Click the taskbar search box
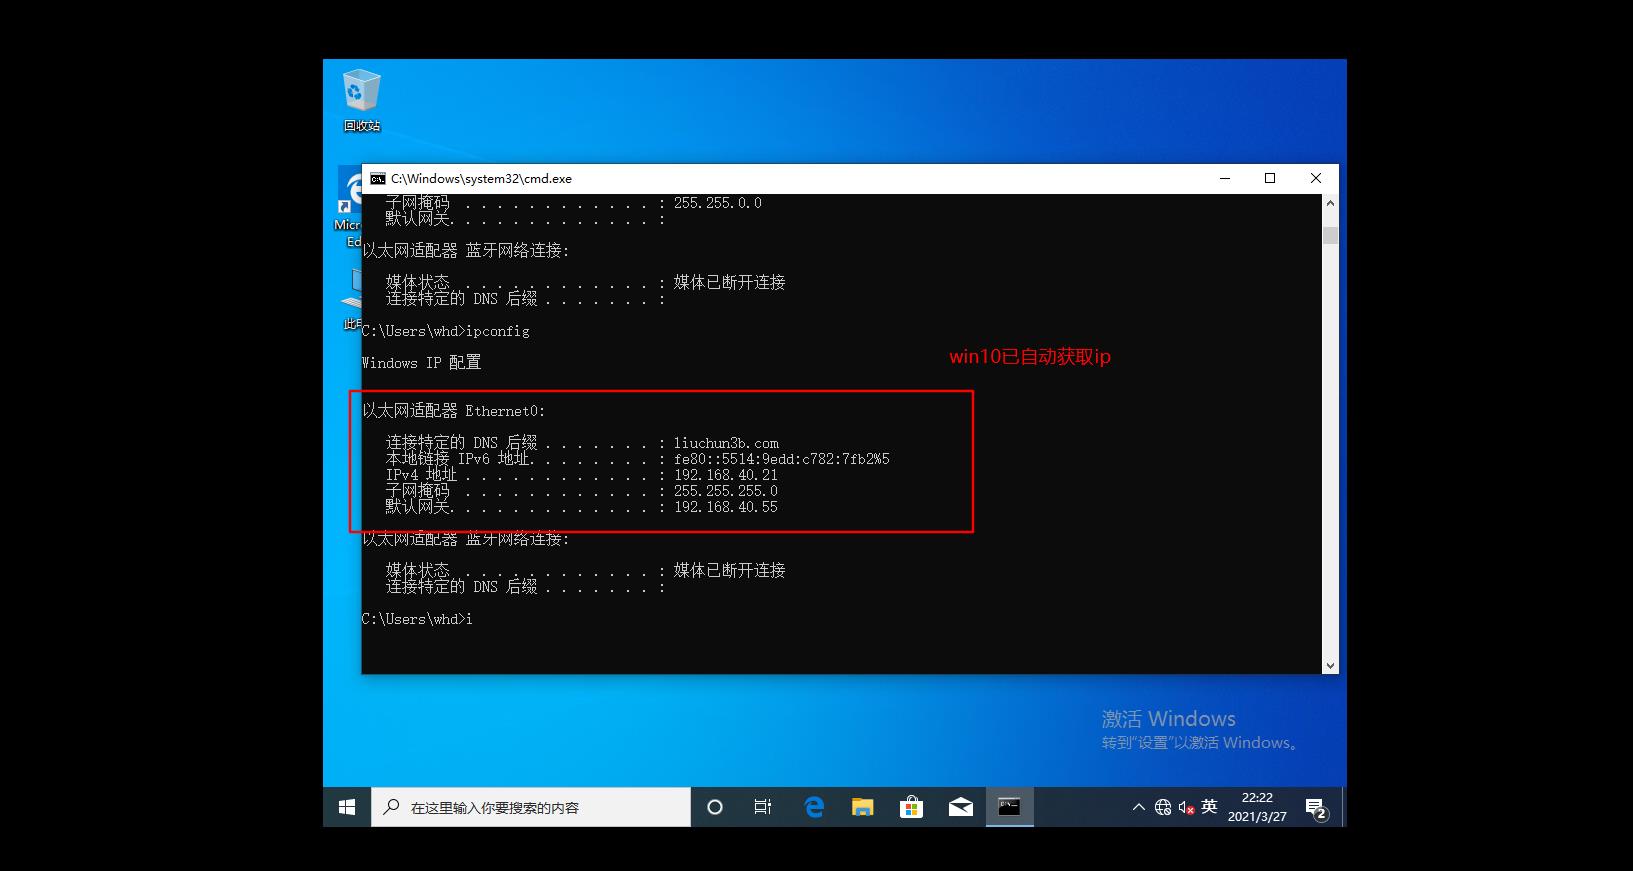 pos(531,807)
